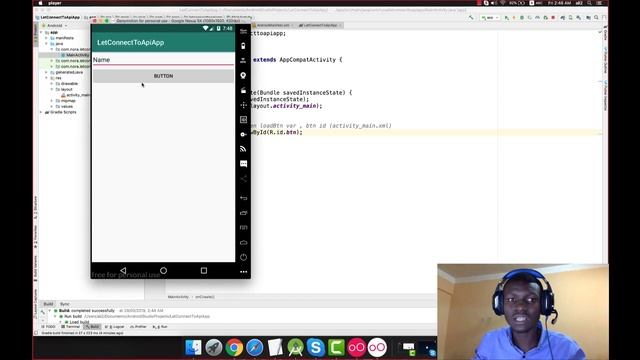This screenshot has width=640, height=360.
Task: Expand the values folder
Action: coord(52,107)
